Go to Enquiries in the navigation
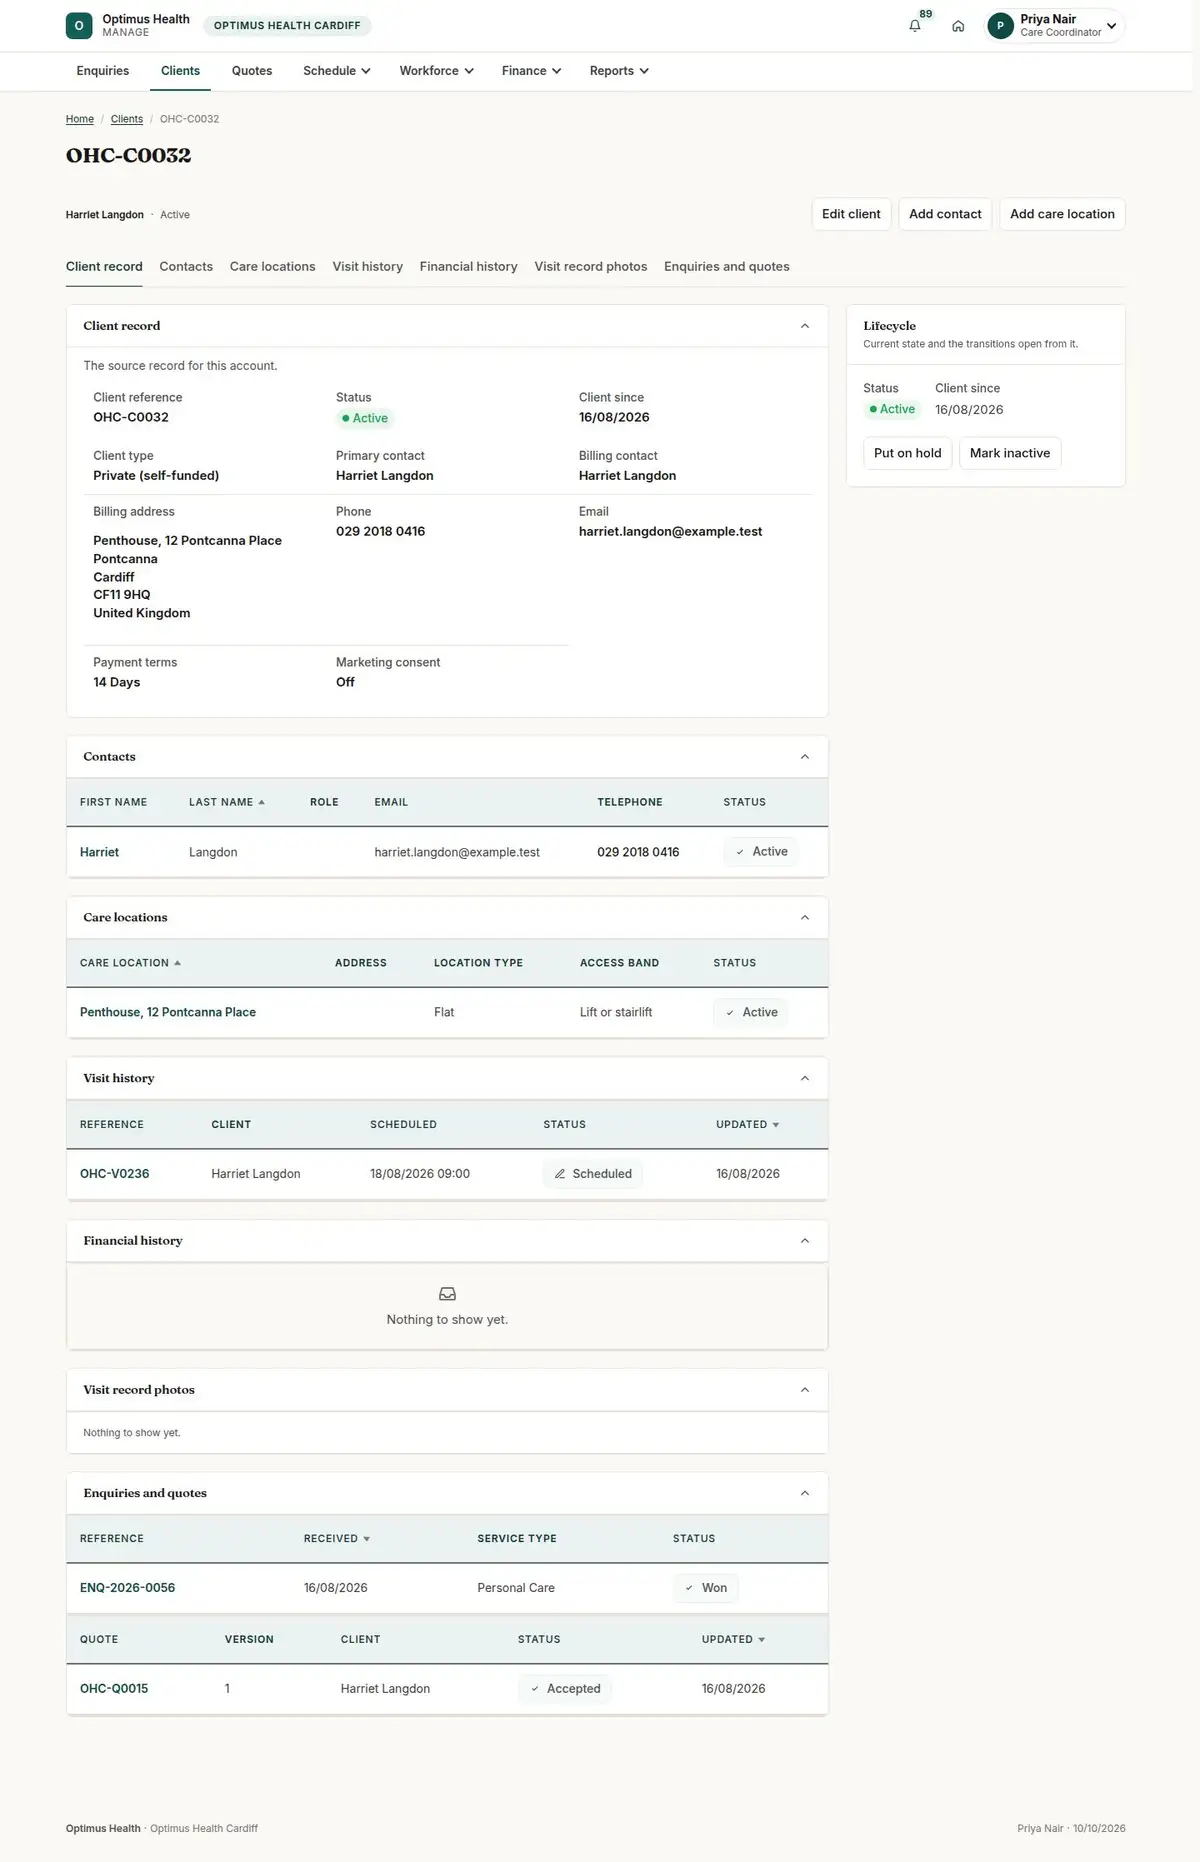Viewport: 1200px width, 1862px height. (x=103, y=71)
